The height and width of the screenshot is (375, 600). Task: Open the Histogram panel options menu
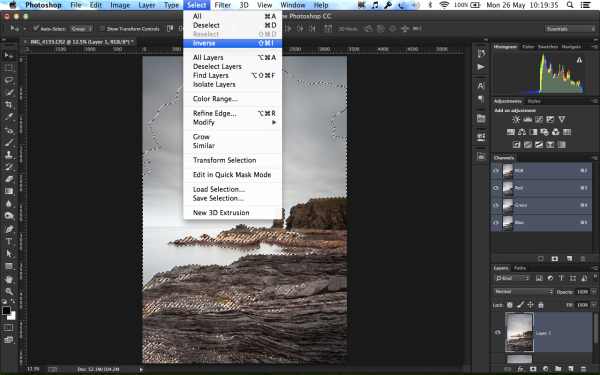point(594,47)
